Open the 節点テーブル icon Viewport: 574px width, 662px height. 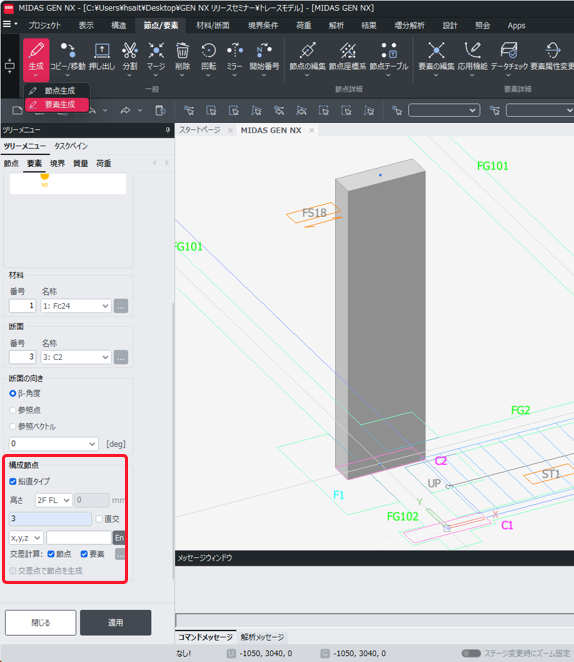click(x=389, y=51)
